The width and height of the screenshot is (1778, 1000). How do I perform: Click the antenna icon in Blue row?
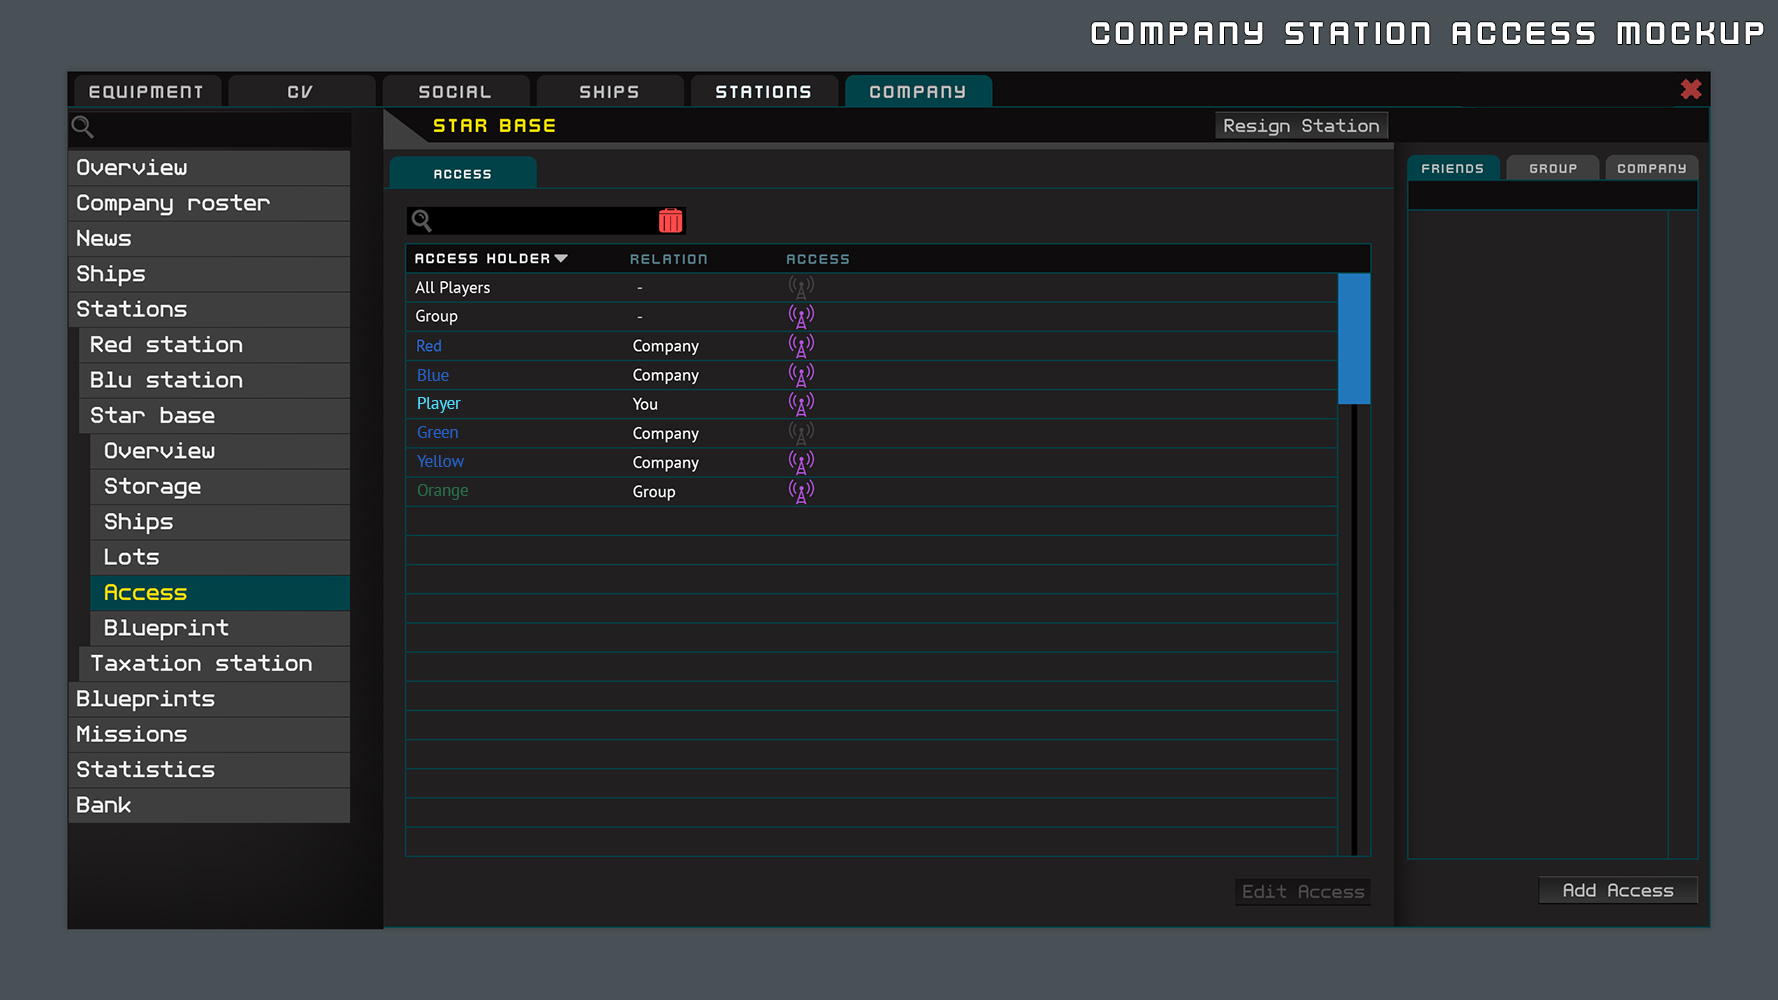pos(801,375)
